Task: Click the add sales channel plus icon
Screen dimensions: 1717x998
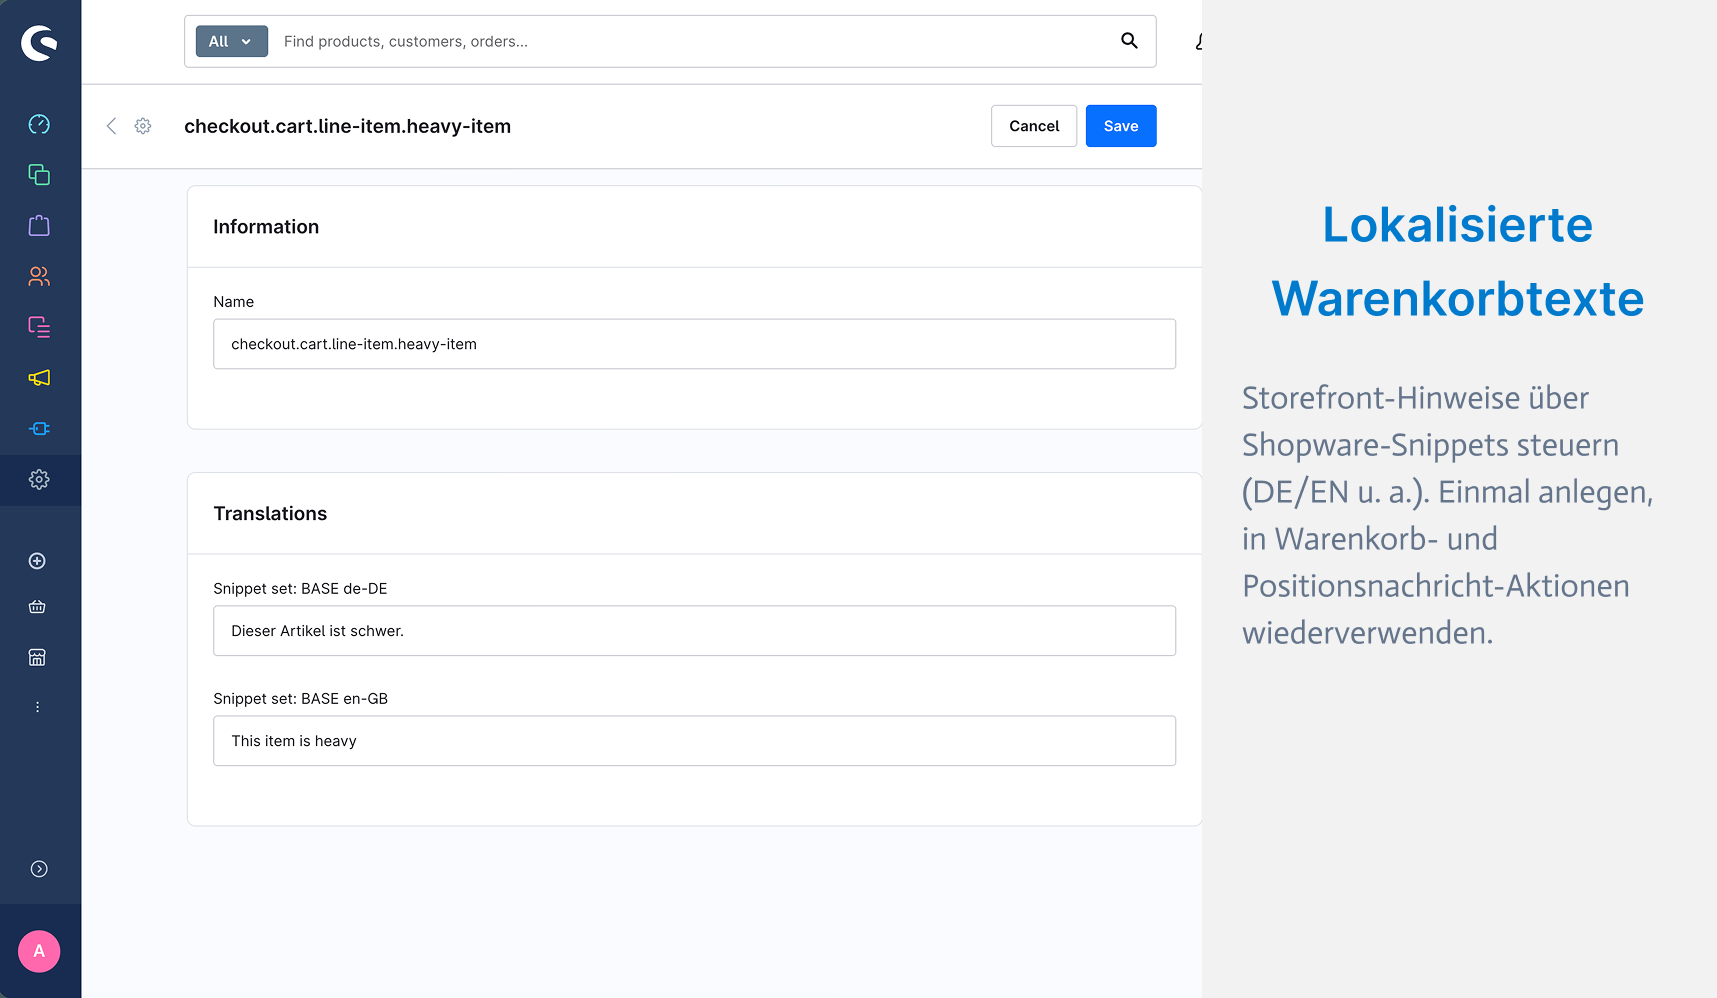Action: point(37,561)
